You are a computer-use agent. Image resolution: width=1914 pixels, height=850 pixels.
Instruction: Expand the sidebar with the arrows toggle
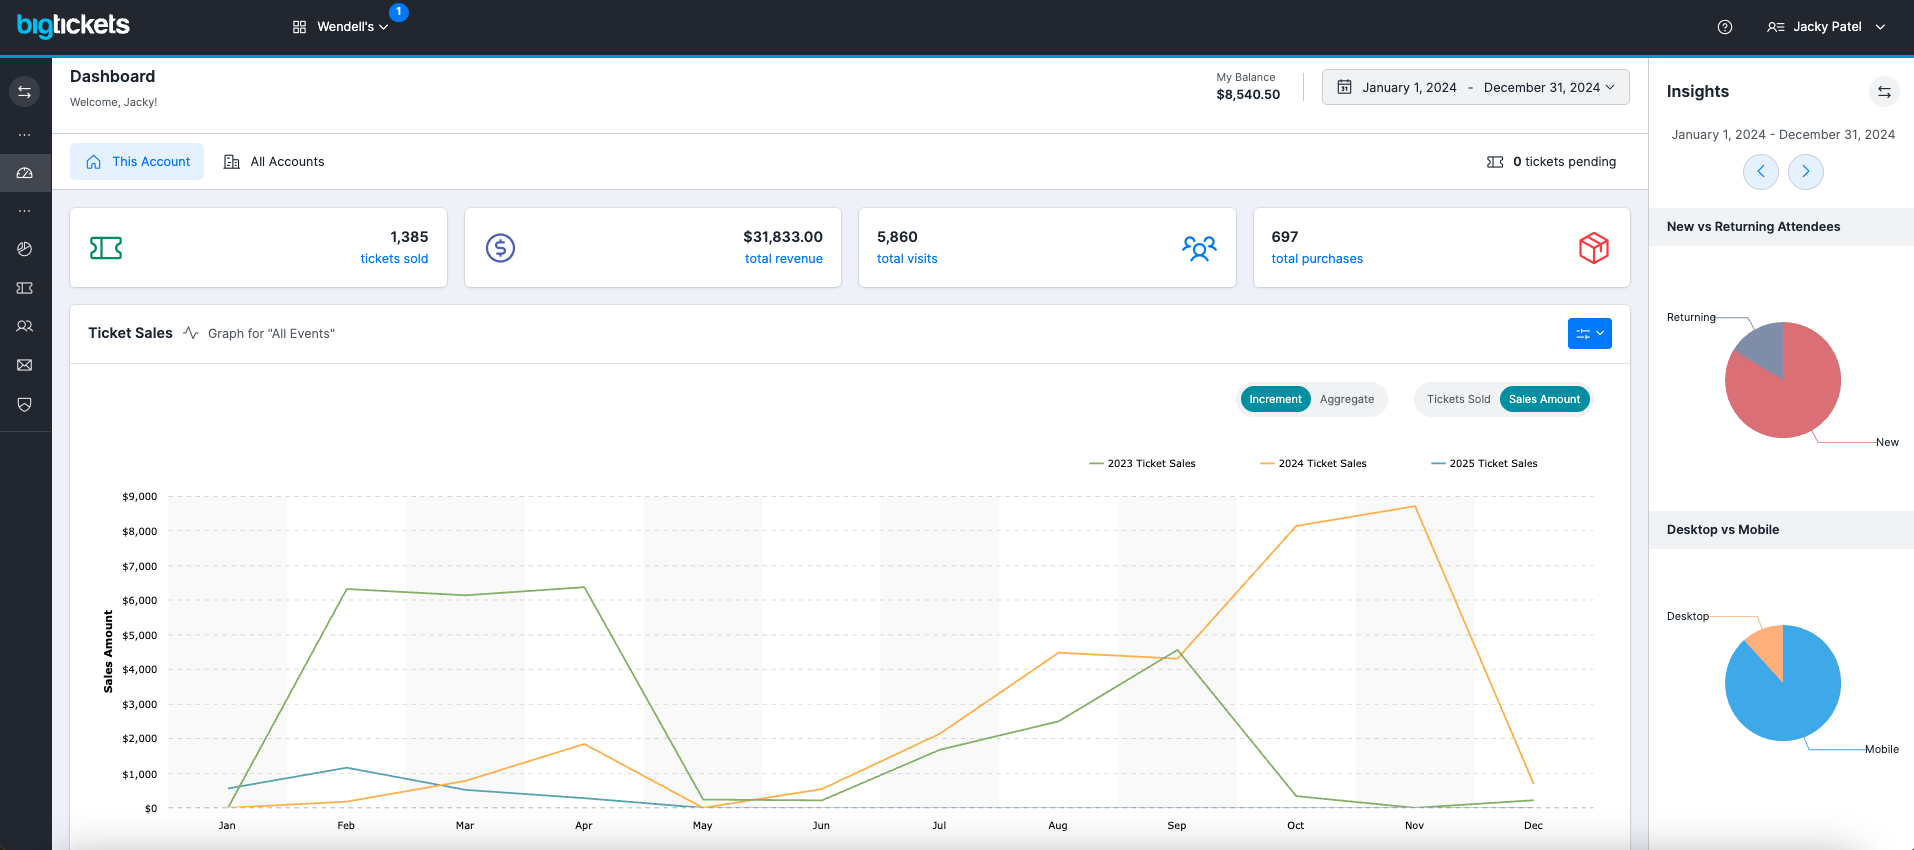pos(25,92)
